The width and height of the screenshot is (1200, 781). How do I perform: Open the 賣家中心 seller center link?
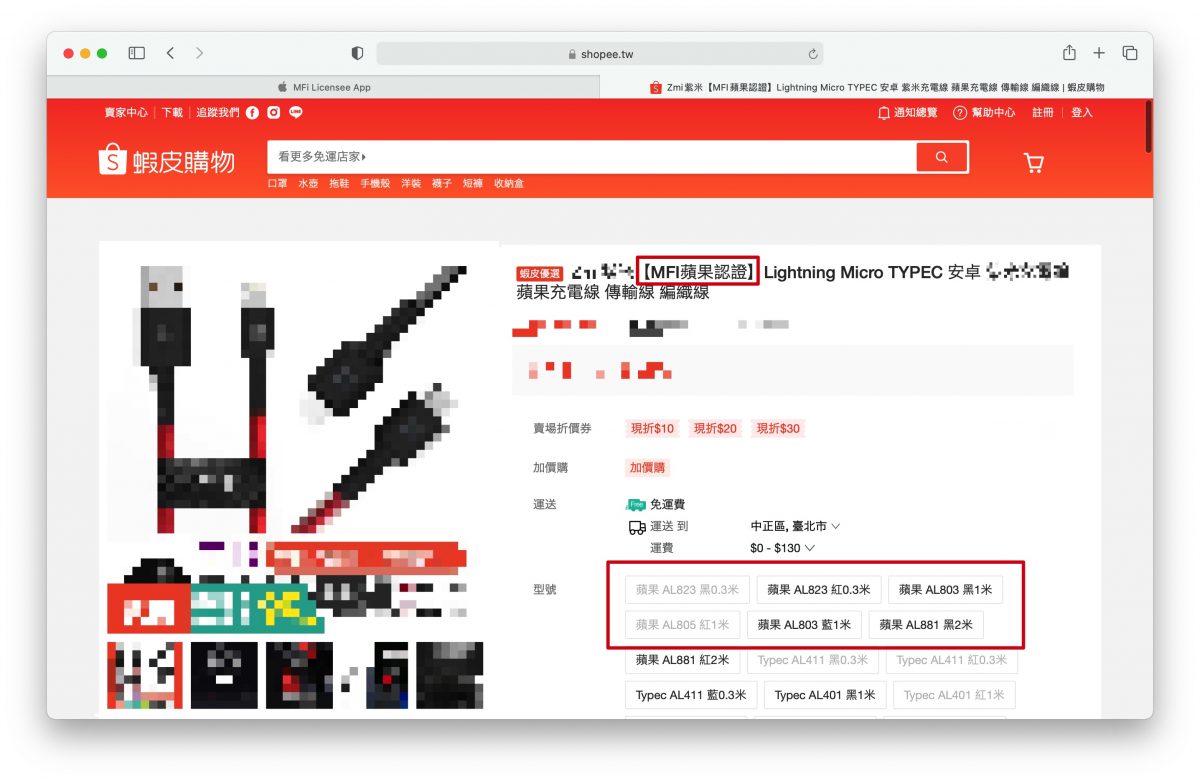126,113
